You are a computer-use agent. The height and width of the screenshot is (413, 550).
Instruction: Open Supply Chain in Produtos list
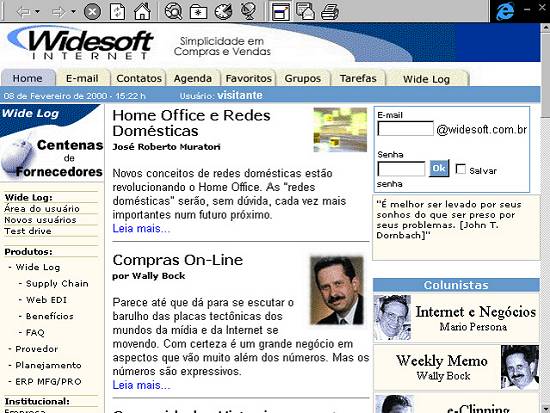(x=57, y=283)
